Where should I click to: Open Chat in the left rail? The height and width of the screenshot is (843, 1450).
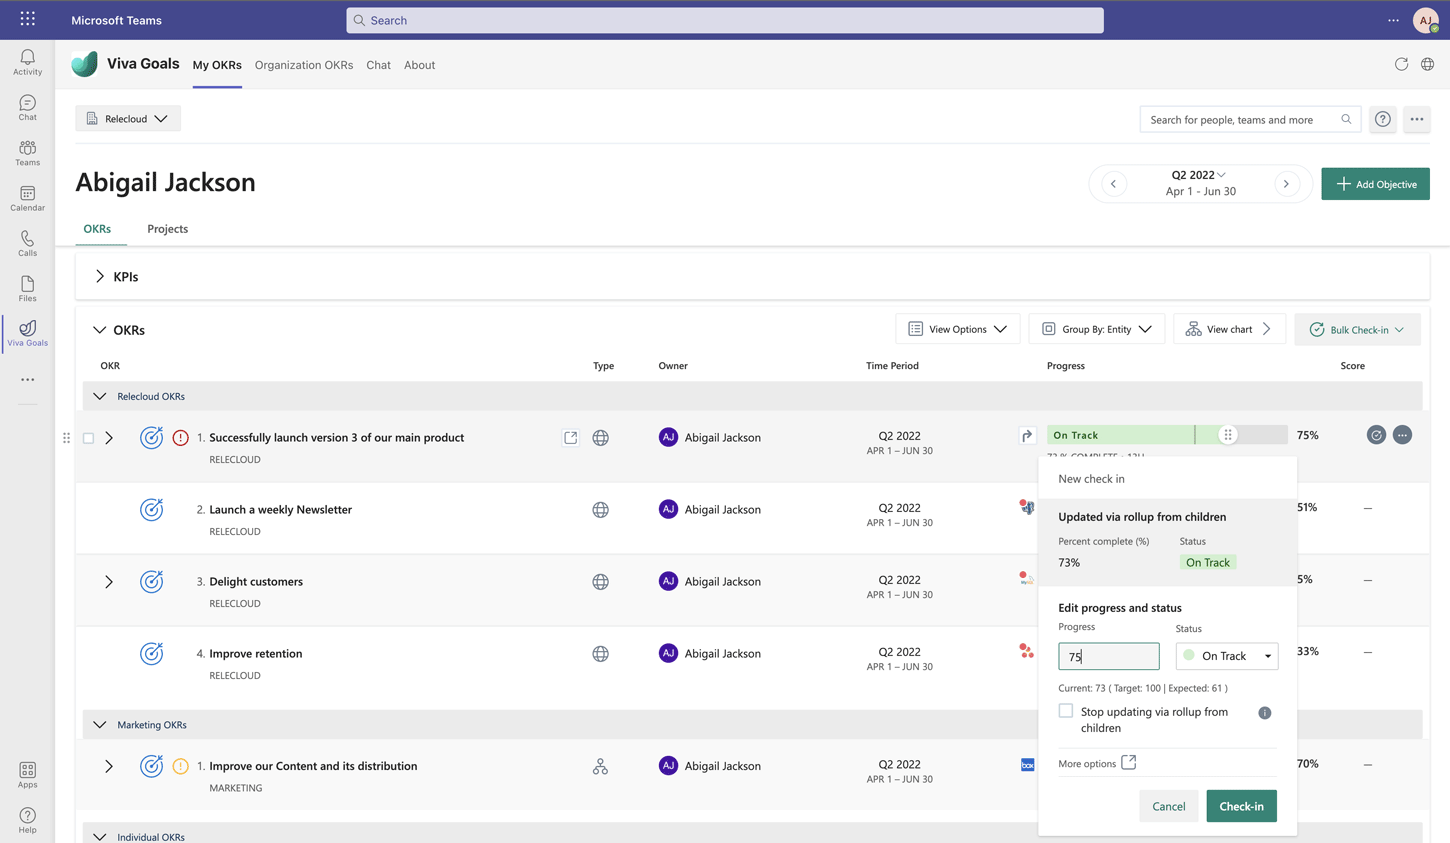pyautogui.click(x=27, y=108)
